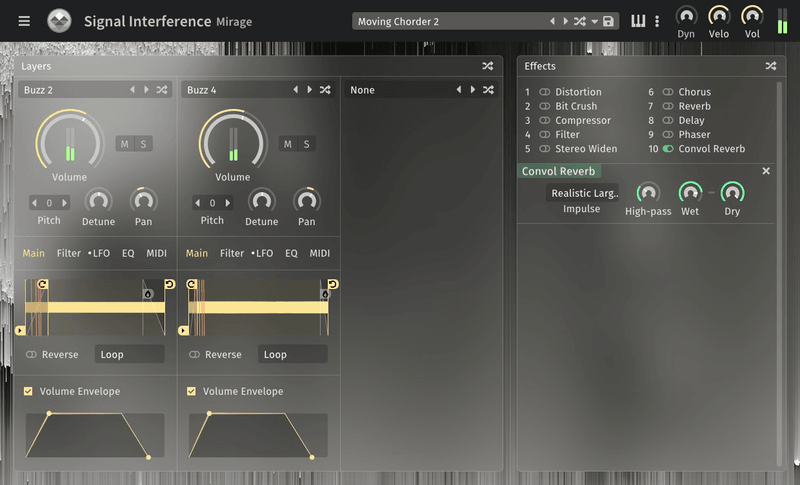Open the EQ tab in Buzz 4
The height and width of the screenshot is (485, 800).
pos(291,253)
